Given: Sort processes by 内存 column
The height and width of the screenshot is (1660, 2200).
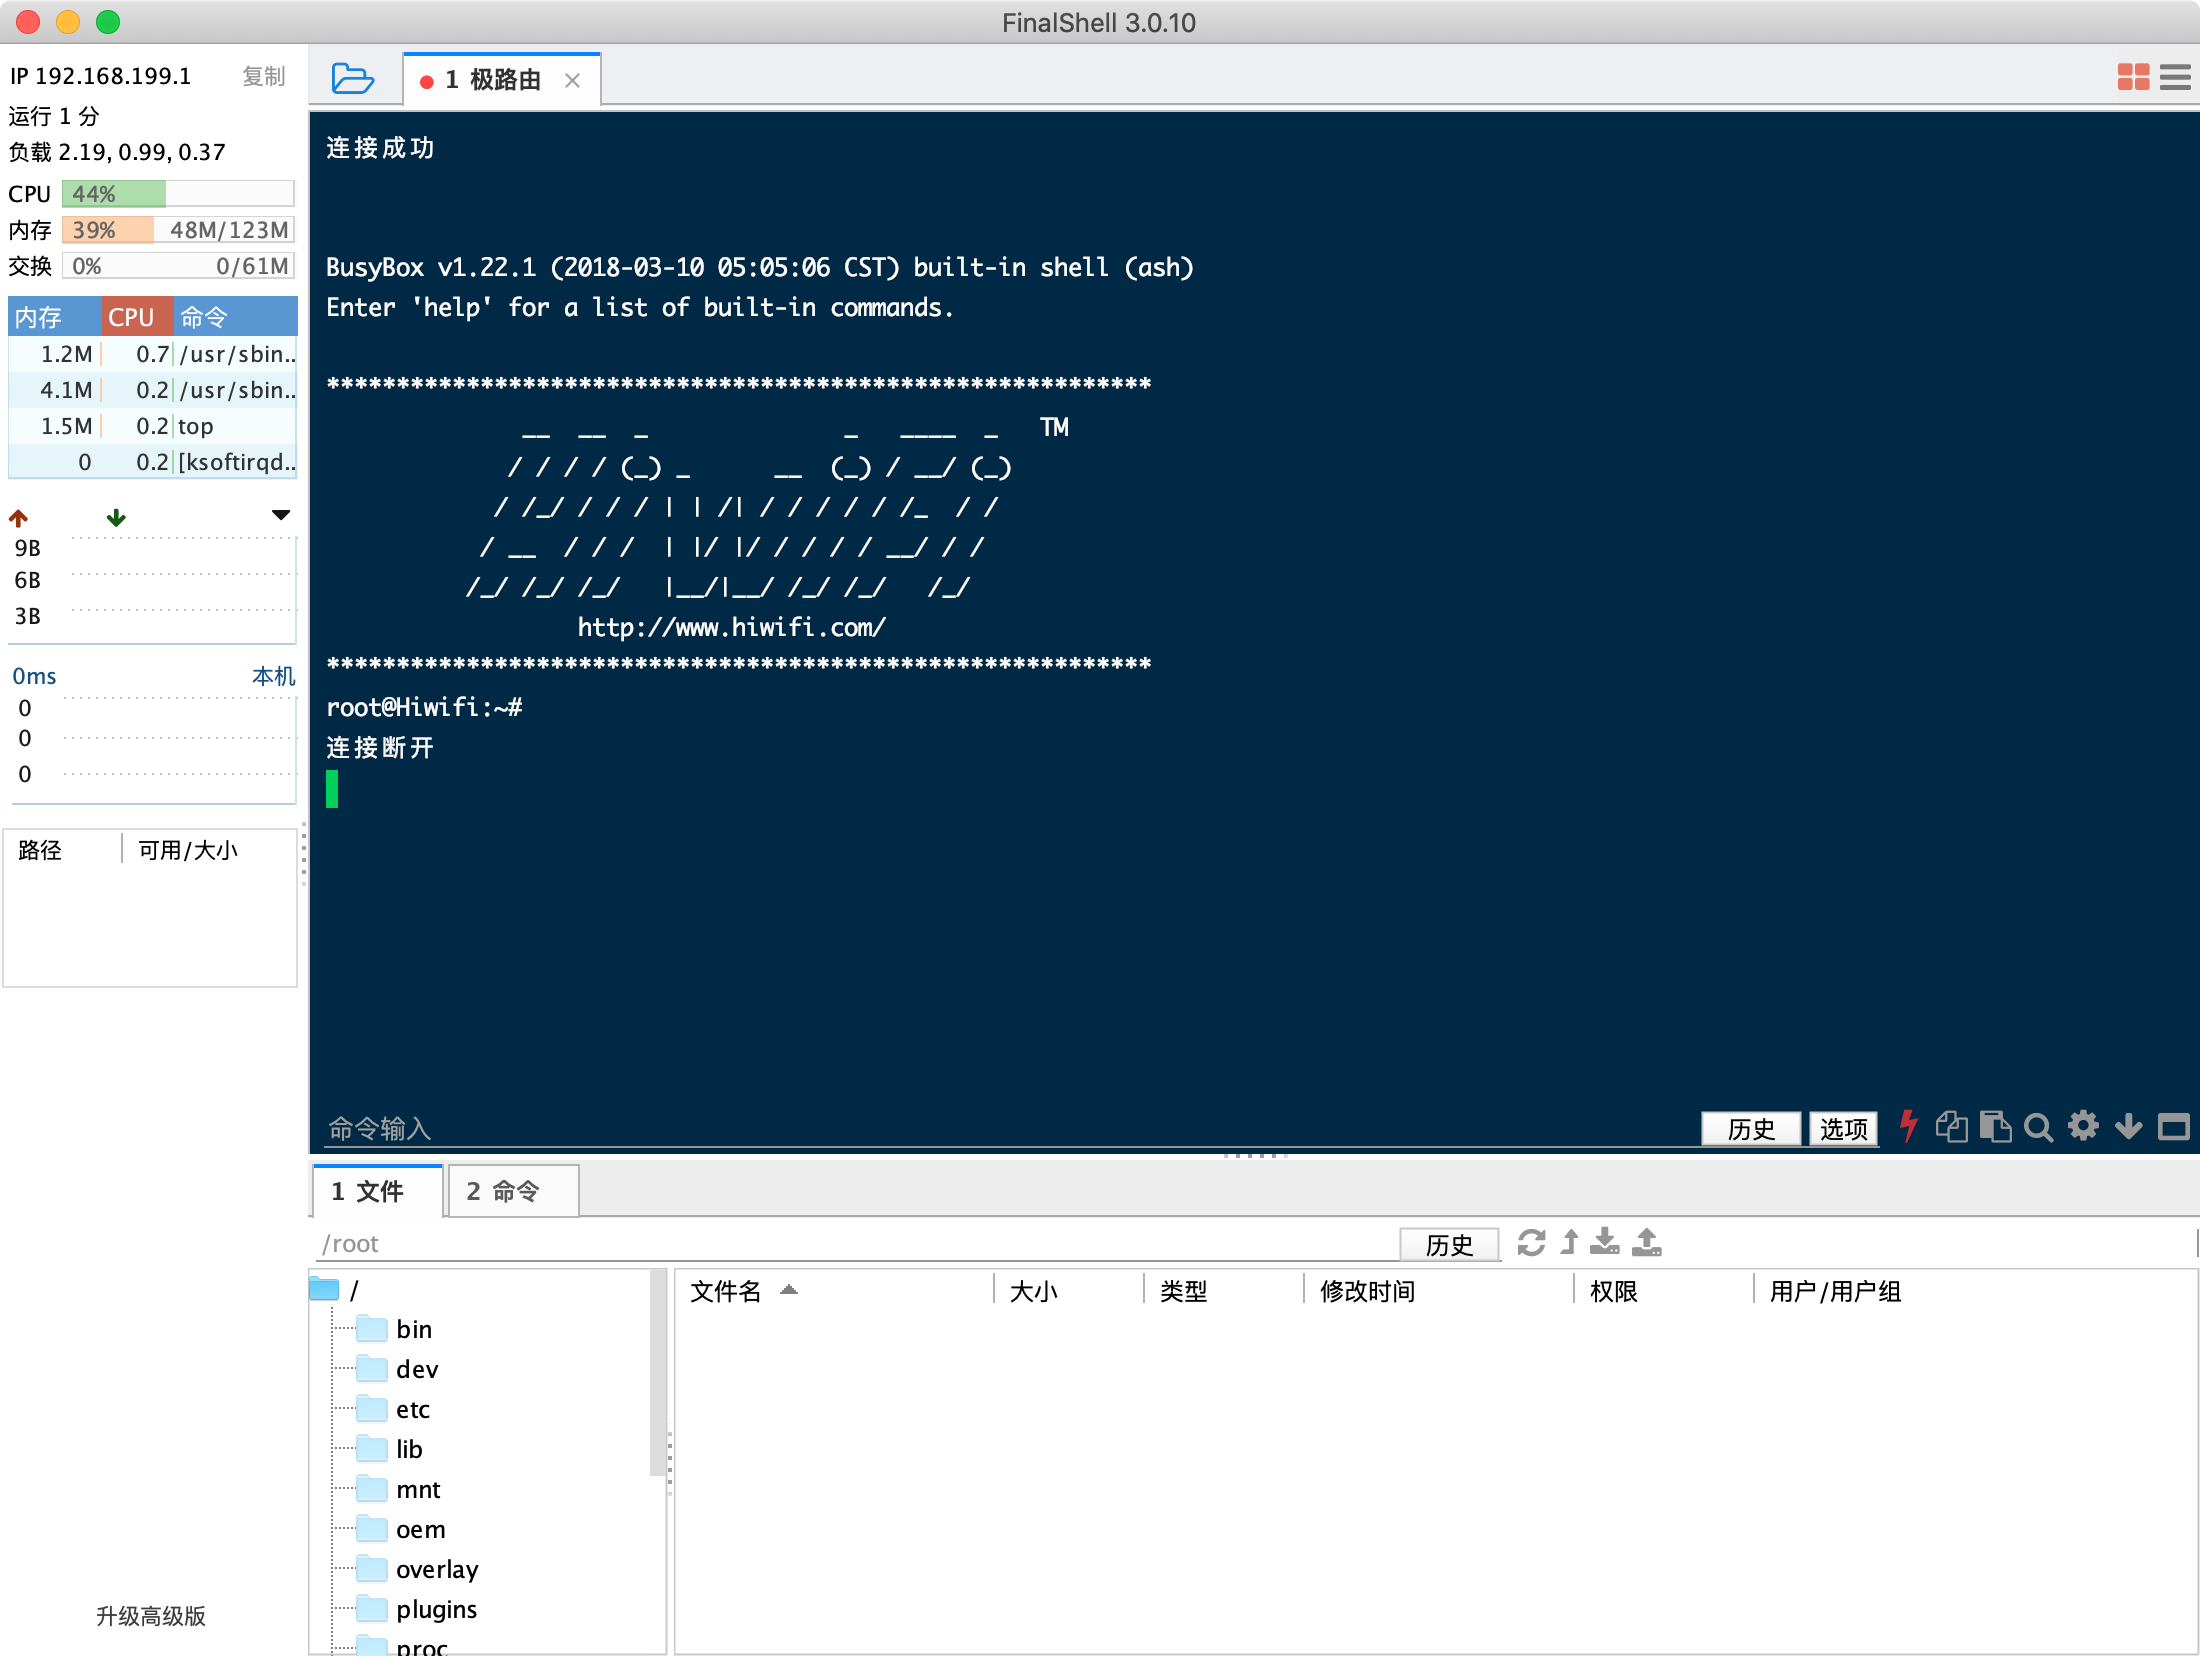Looking at the screenshot, I should [x=52, y=317].
